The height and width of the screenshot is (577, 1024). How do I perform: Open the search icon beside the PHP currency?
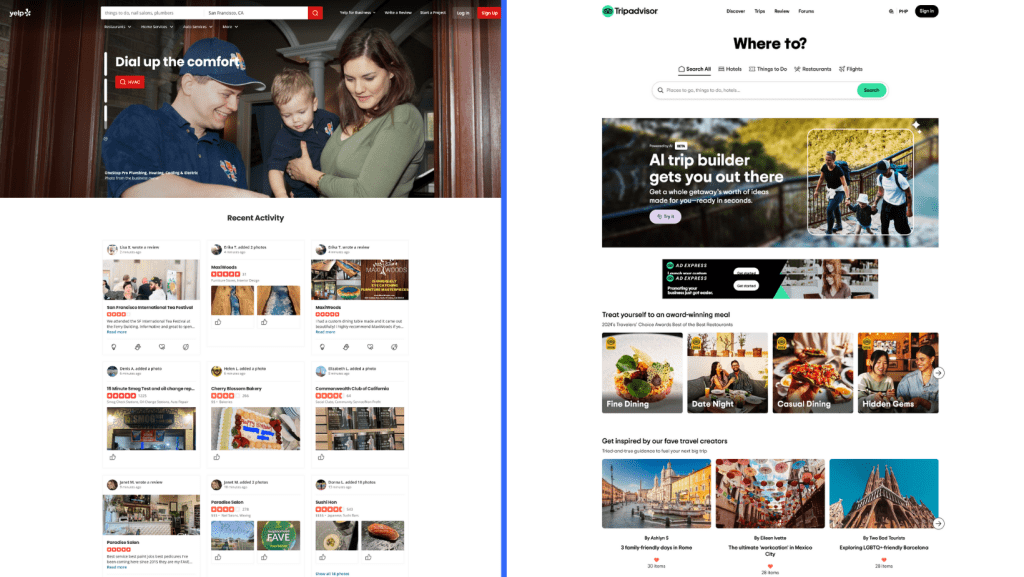click(891, 11)
